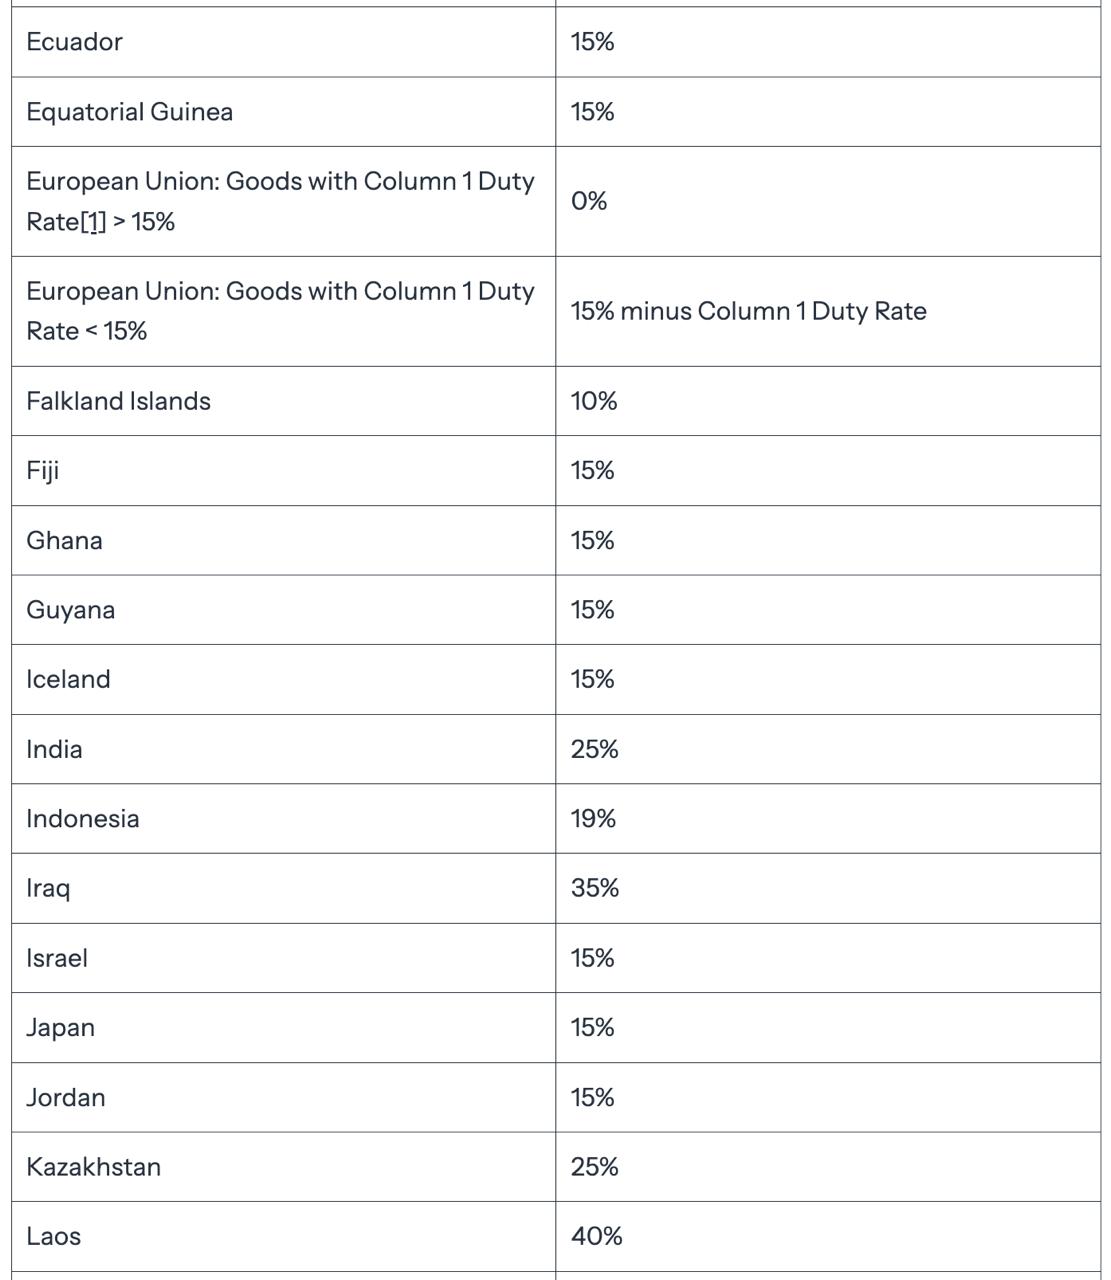Click the Kazakhstan country cell
Screen dimensions: 1111x1280
[x=94, y=1167]
